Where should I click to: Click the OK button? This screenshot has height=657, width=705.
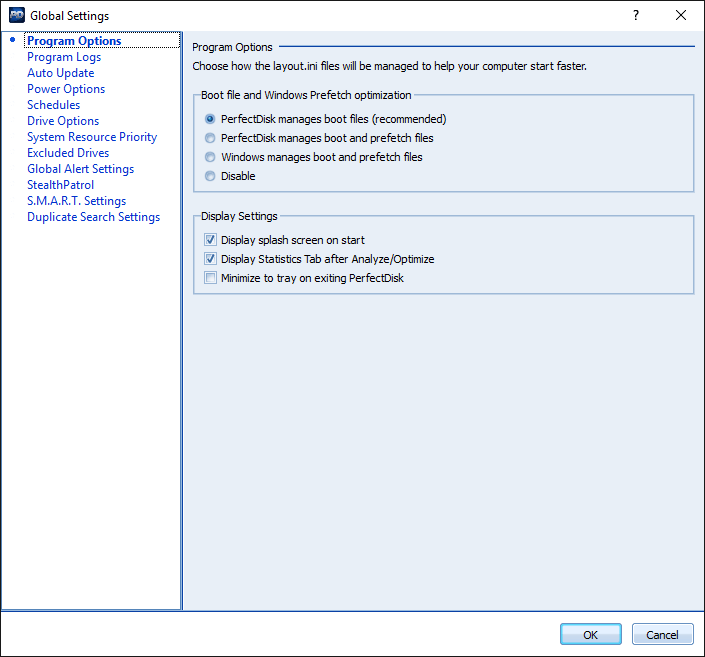(590, 634)
